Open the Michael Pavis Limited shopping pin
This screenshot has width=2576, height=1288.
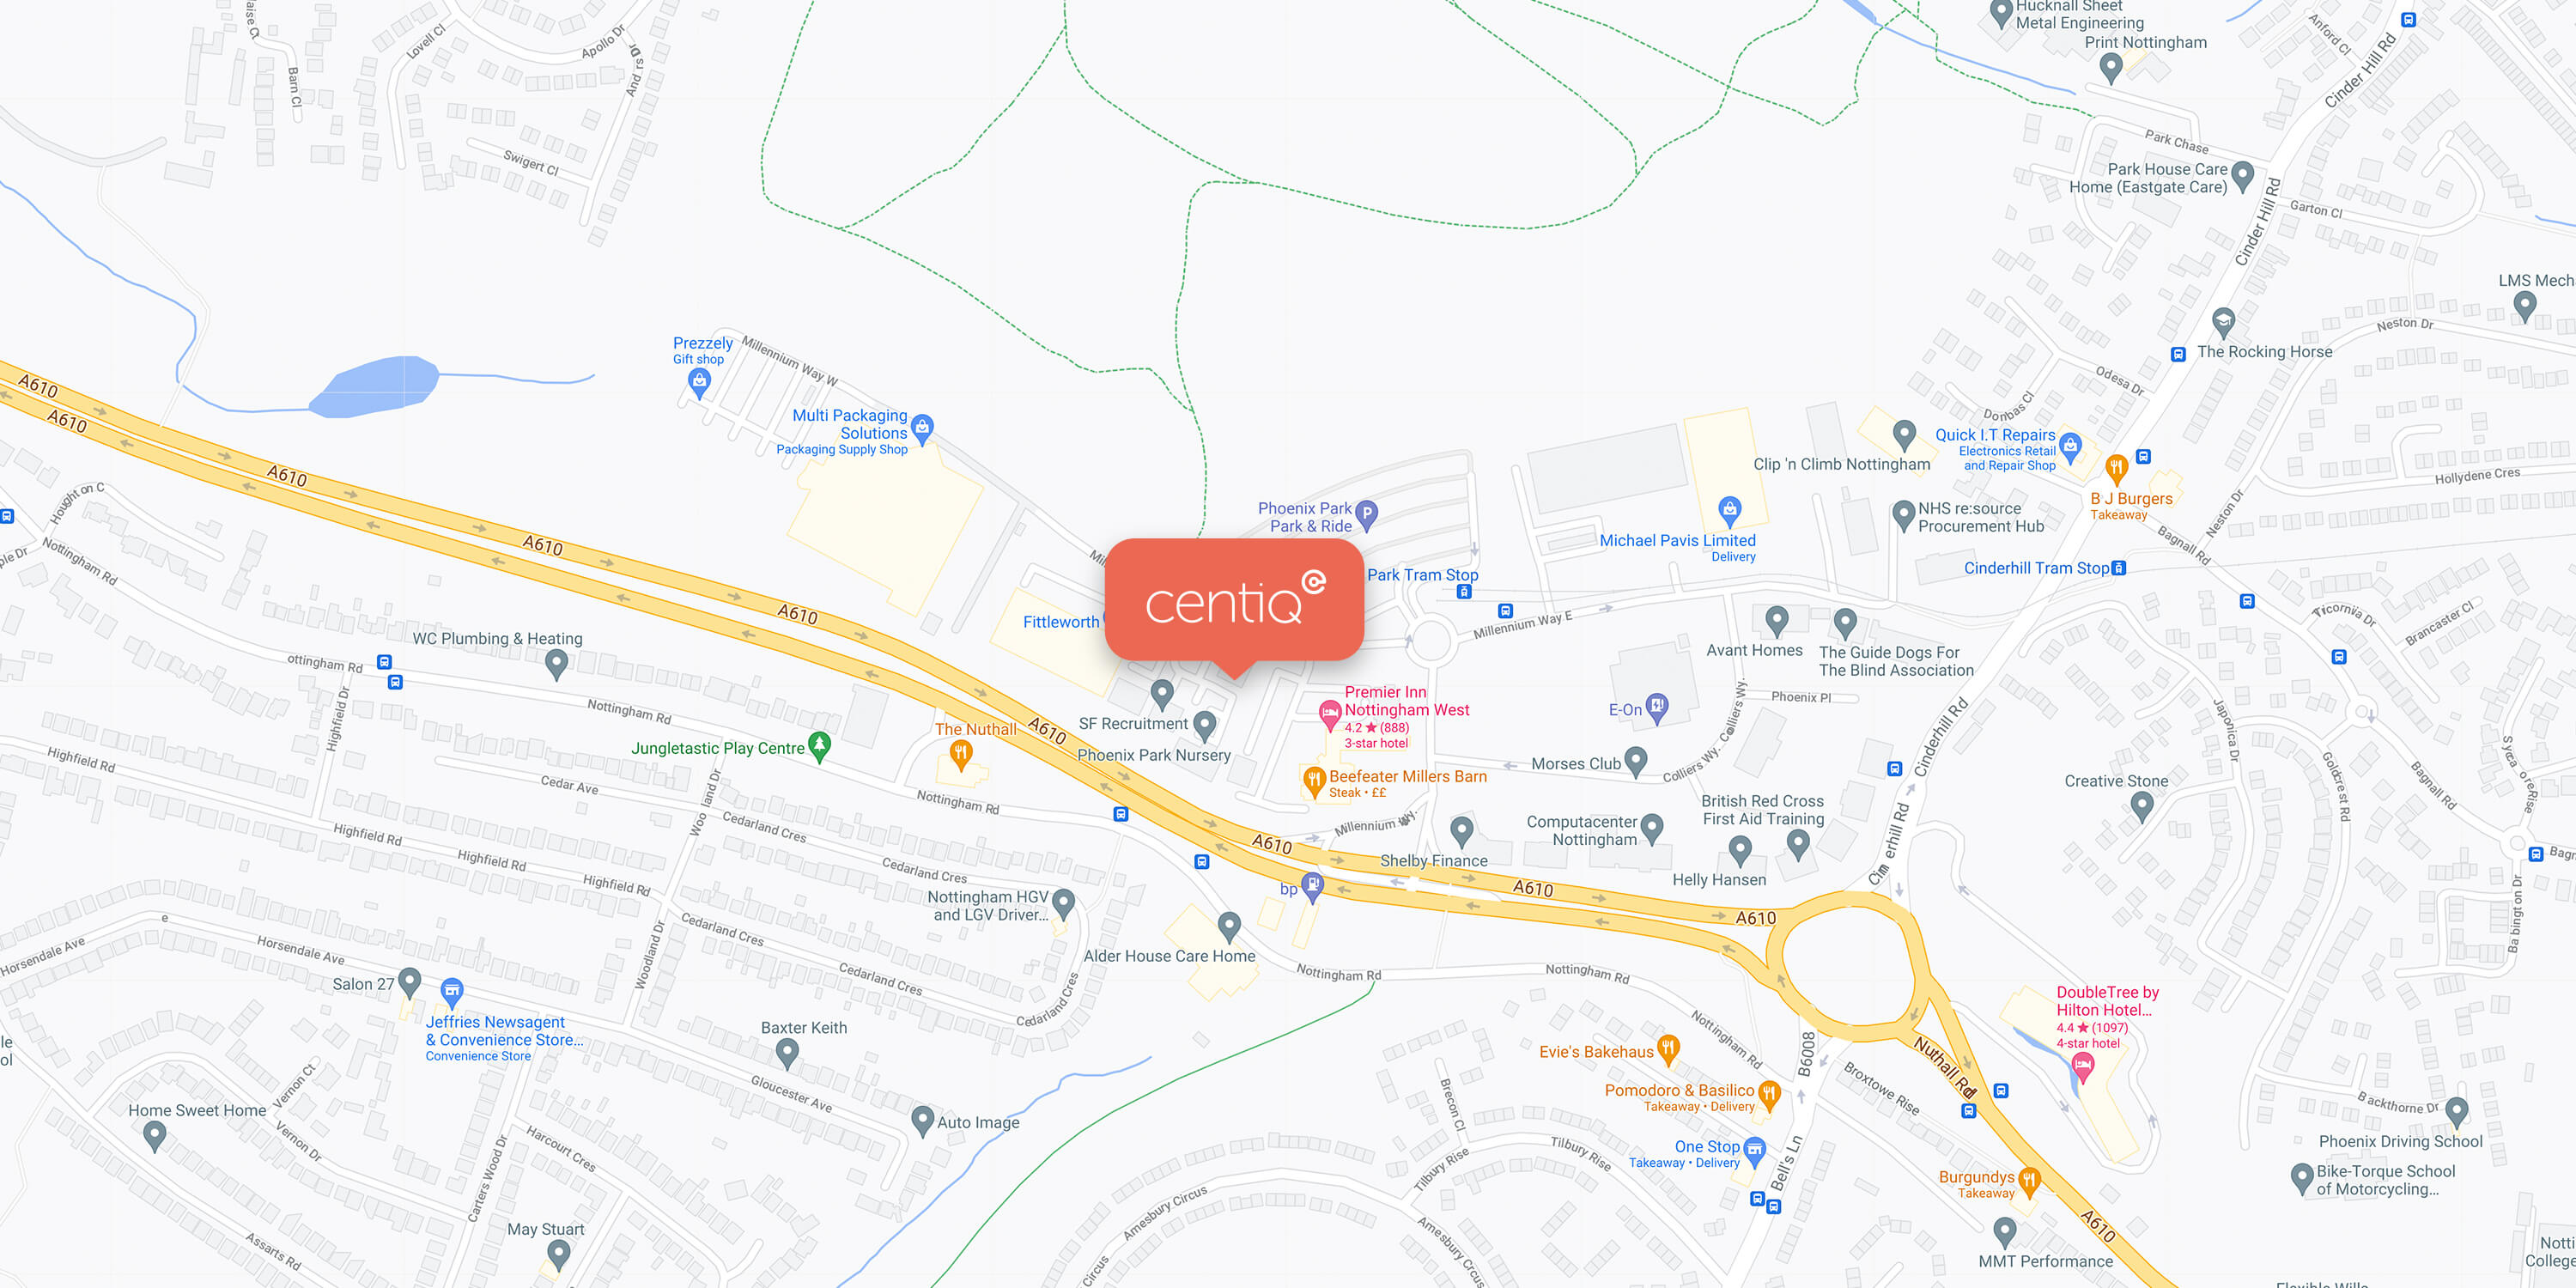point(1730,511)
